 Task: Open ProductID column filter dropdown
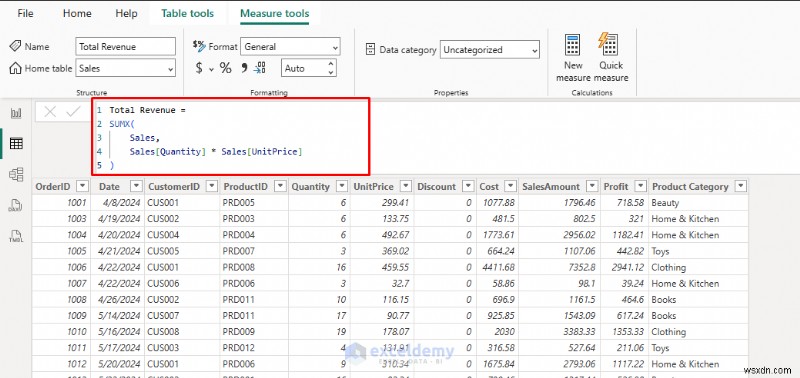point(280,186)
